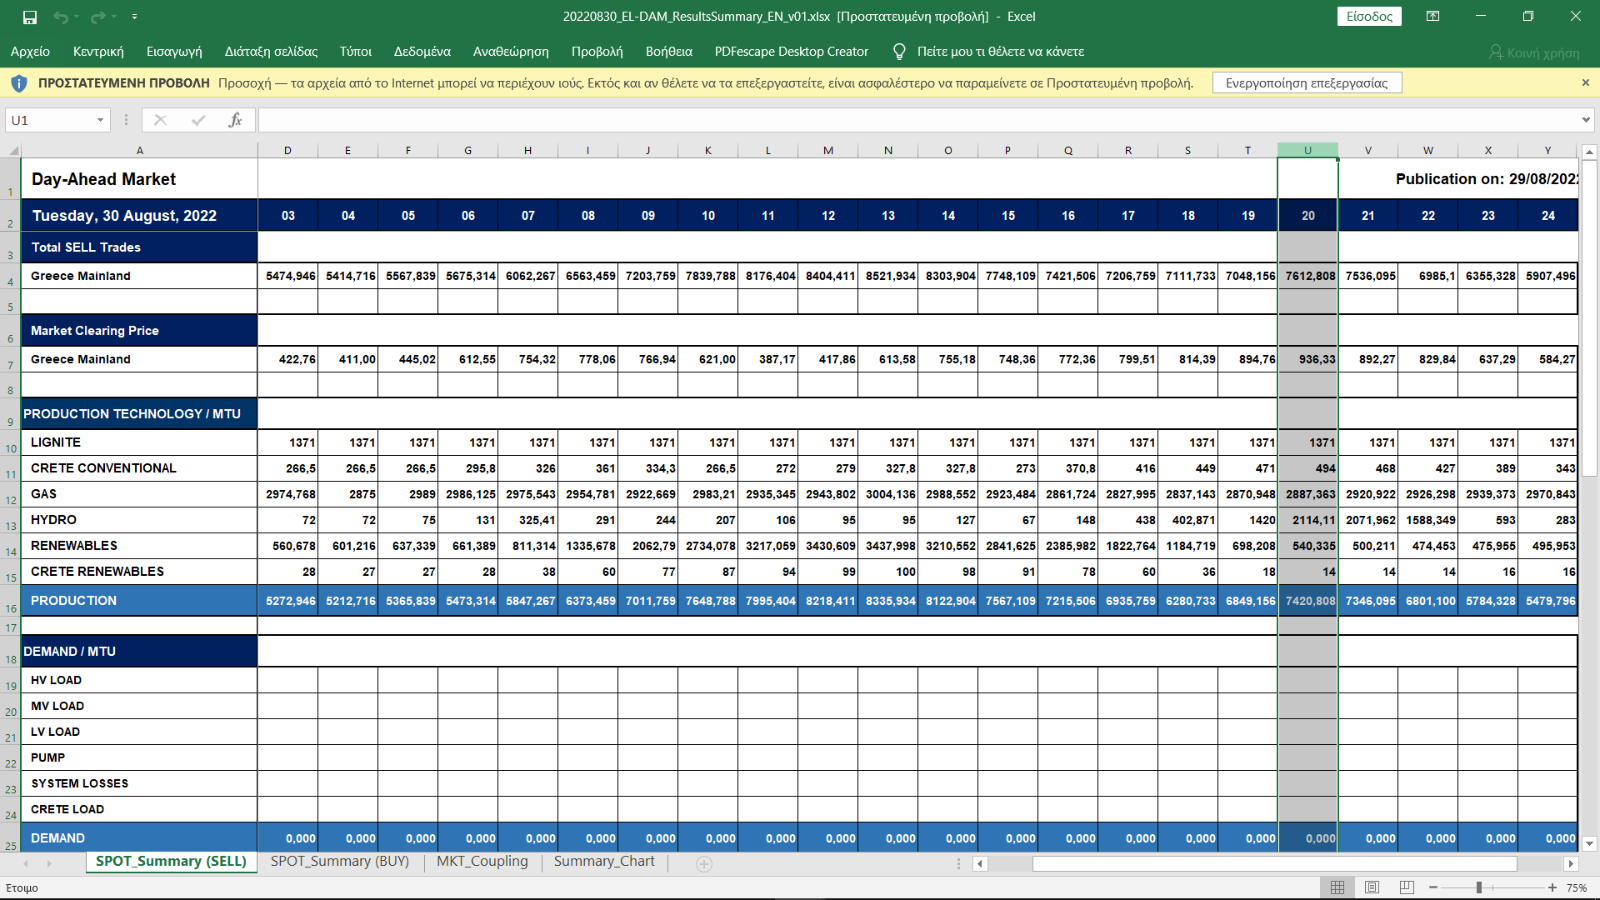Switch to Page Break Preview icon
The height and width of the screenshot is (900, 1600).
point(1407,887)
